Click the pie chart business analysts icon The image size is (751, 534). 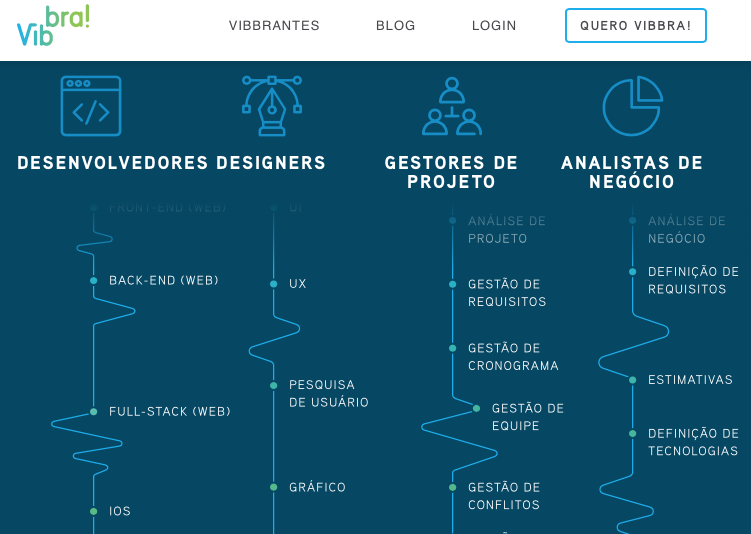coord(632,107)
